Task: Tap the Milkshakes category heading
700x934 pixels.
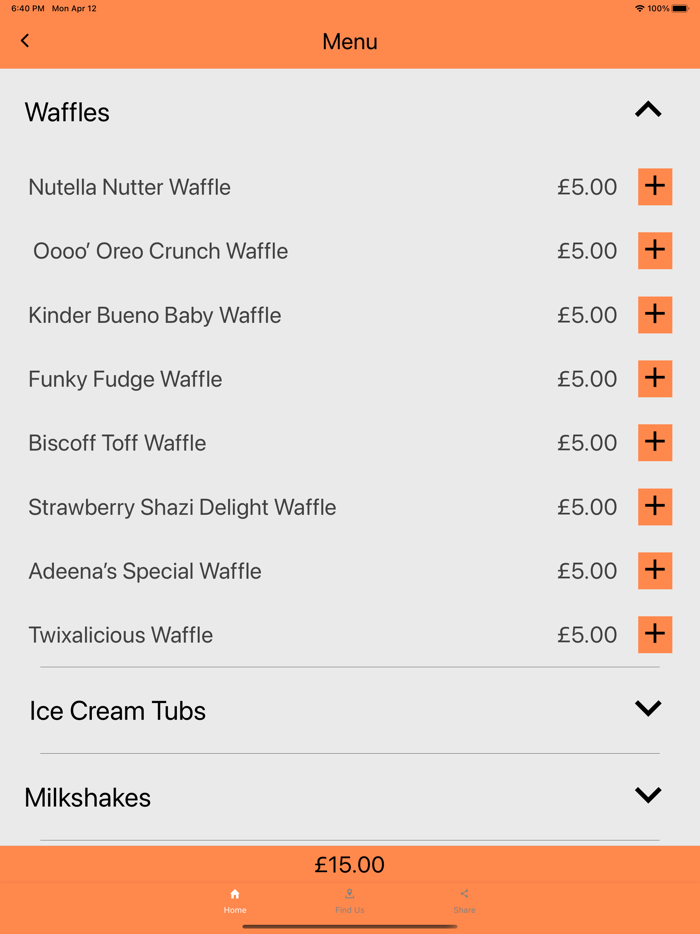Action: [x=88, y=798]
